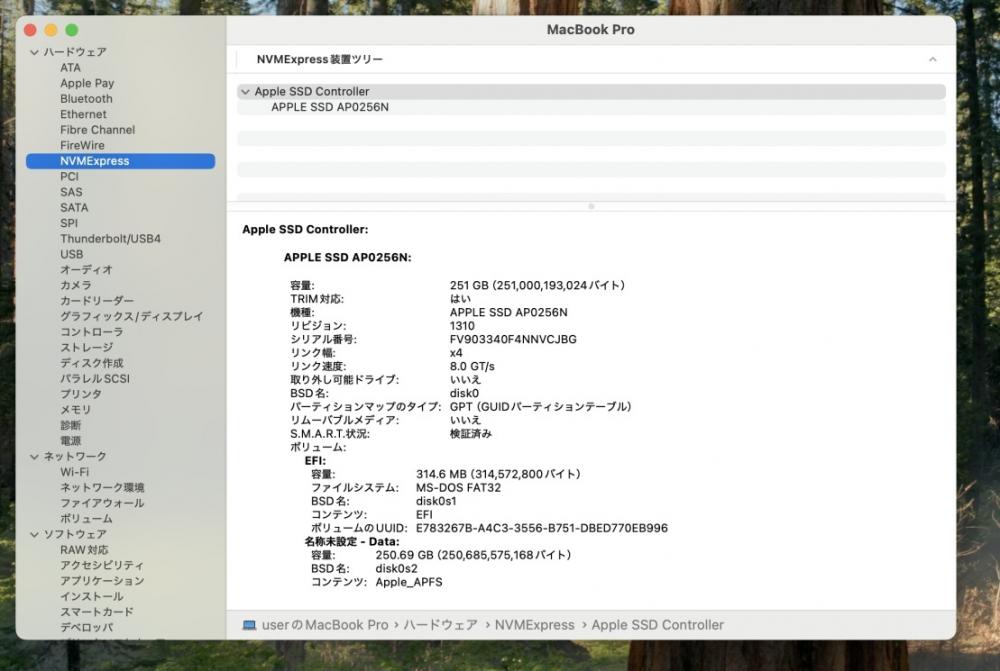Select 電源 in the sidebar

coord(70,441)
